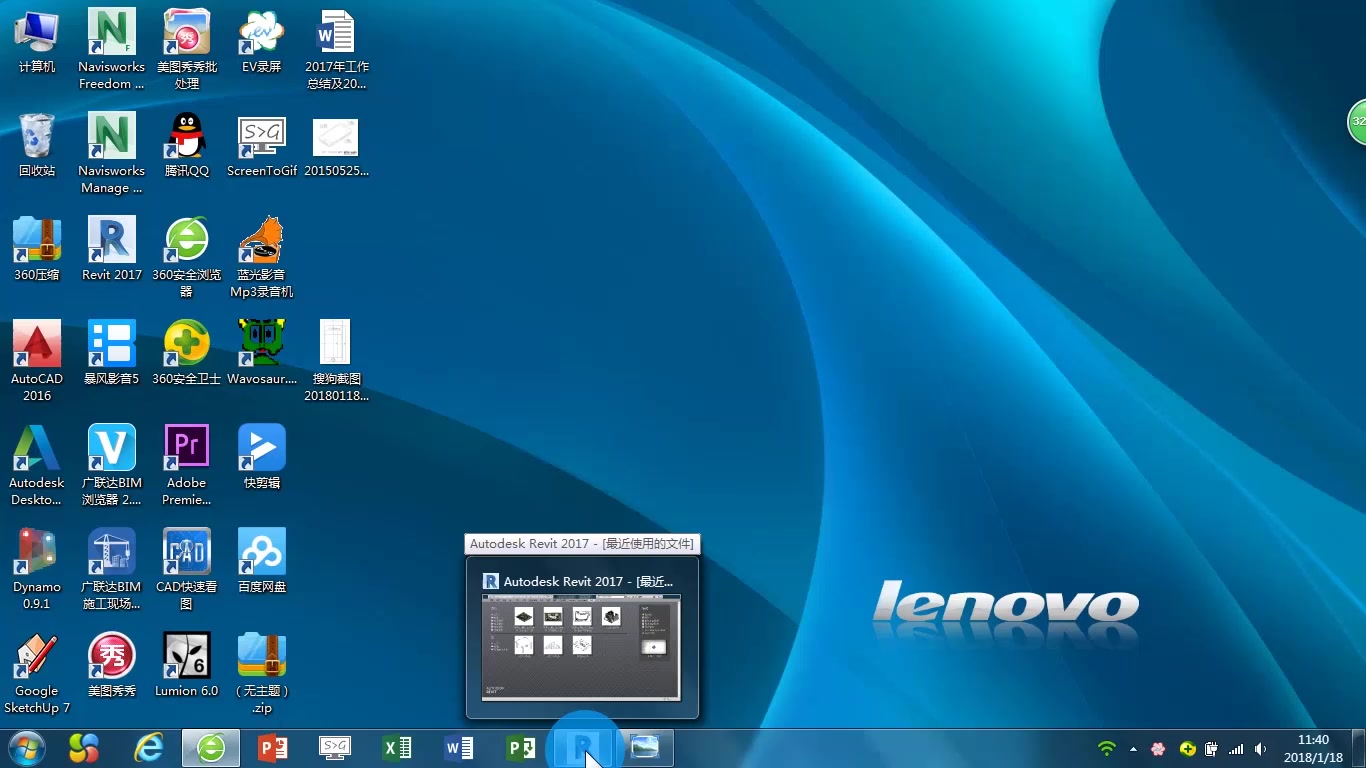Viewport: 1366px width, 768px height.
Task: Open 广联达BIM施工现场 shortcut
Action: coord(112,569)
